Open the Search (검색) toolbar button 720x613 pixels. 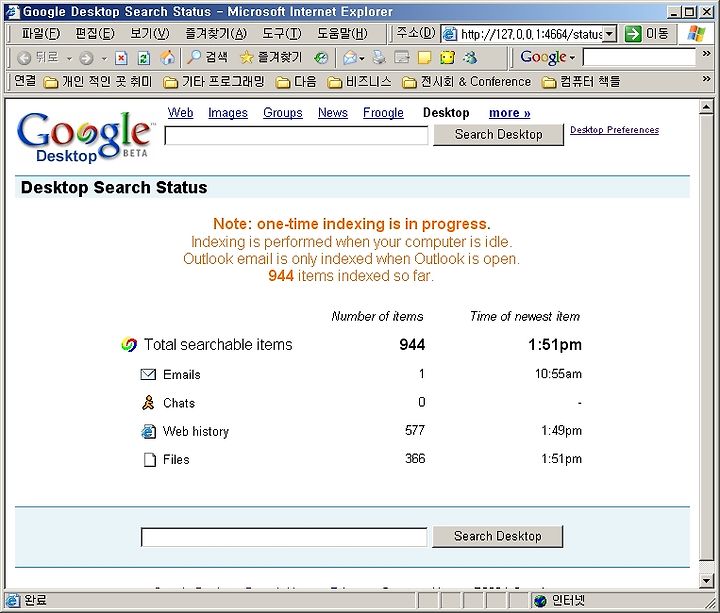(207, 57)
